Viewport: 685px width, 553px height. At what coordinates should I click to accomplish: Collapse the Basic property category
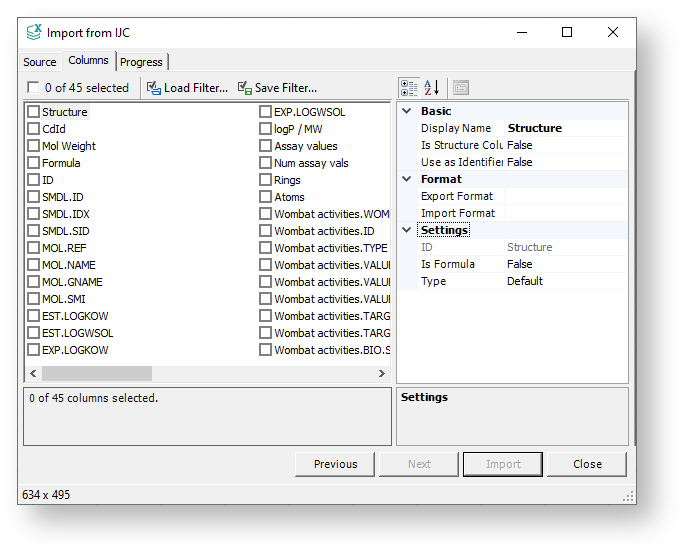(x=407, y=112)
